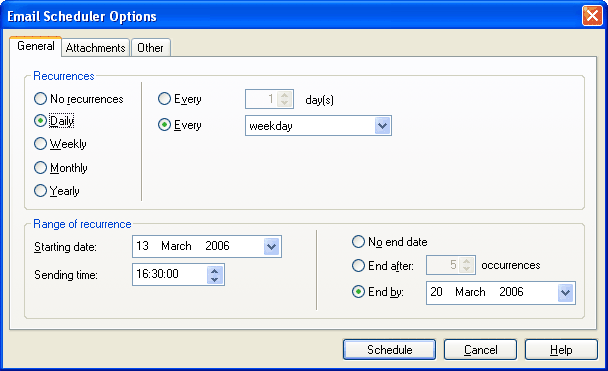Screen dimensions: 608x371
Task: Click the Sending time field
Action: coord(178,274)
